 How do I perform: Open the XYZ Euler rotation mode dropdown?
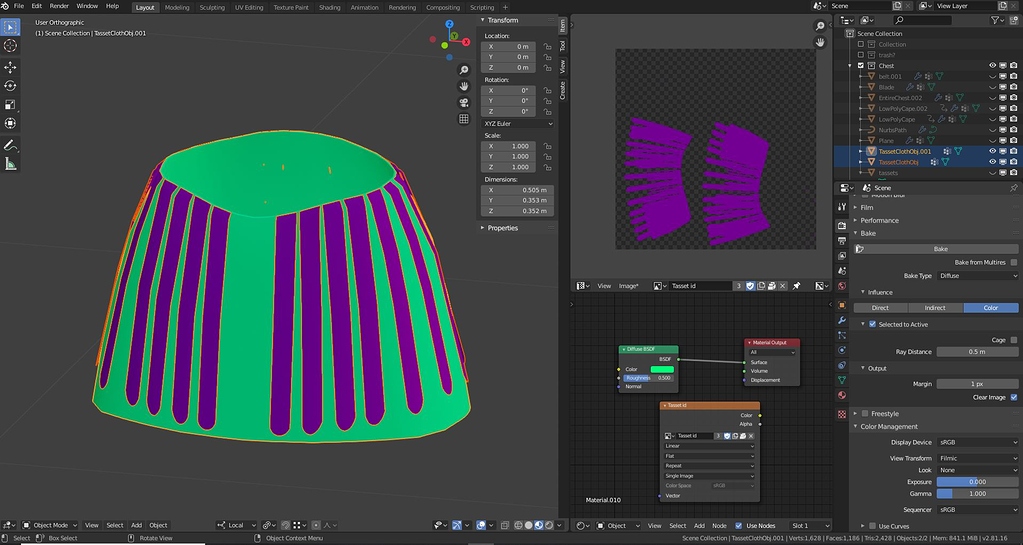click(517, 123)
